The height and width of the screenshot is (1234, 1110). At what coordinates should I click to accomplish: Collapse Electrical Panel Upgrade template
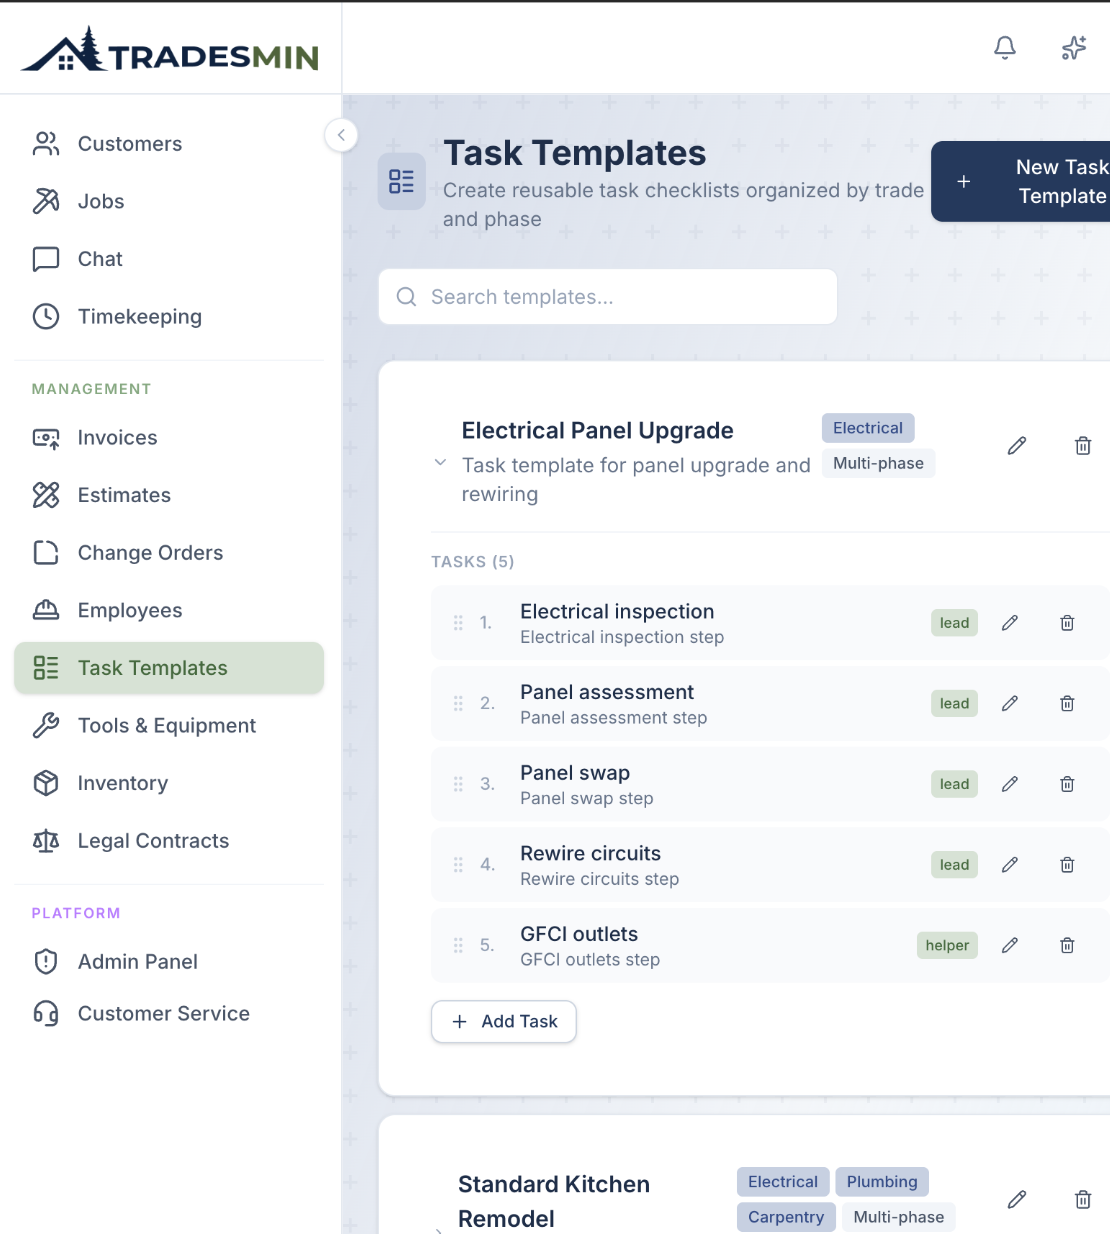tap(440, 462)
